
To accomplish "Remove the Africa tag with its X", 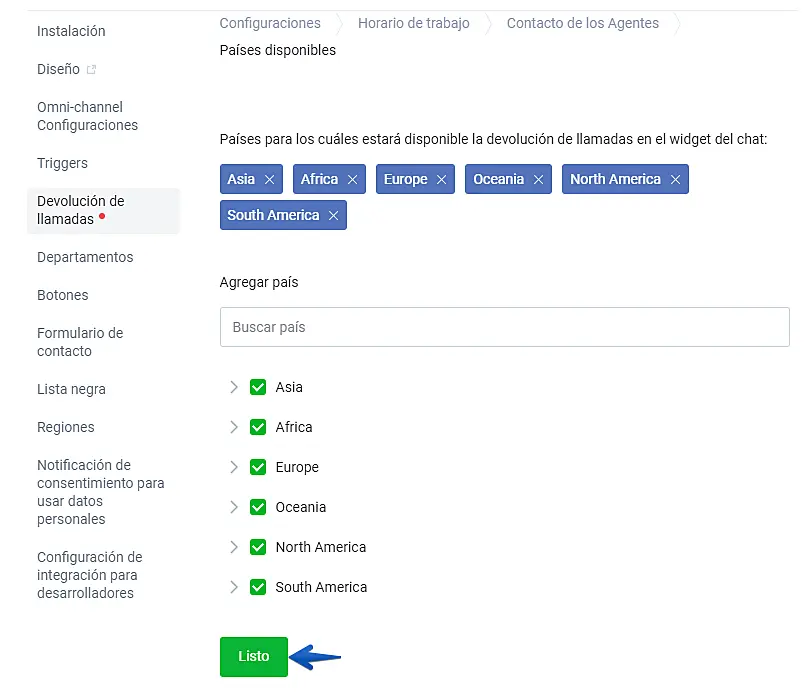I will (x=352, y=180).
